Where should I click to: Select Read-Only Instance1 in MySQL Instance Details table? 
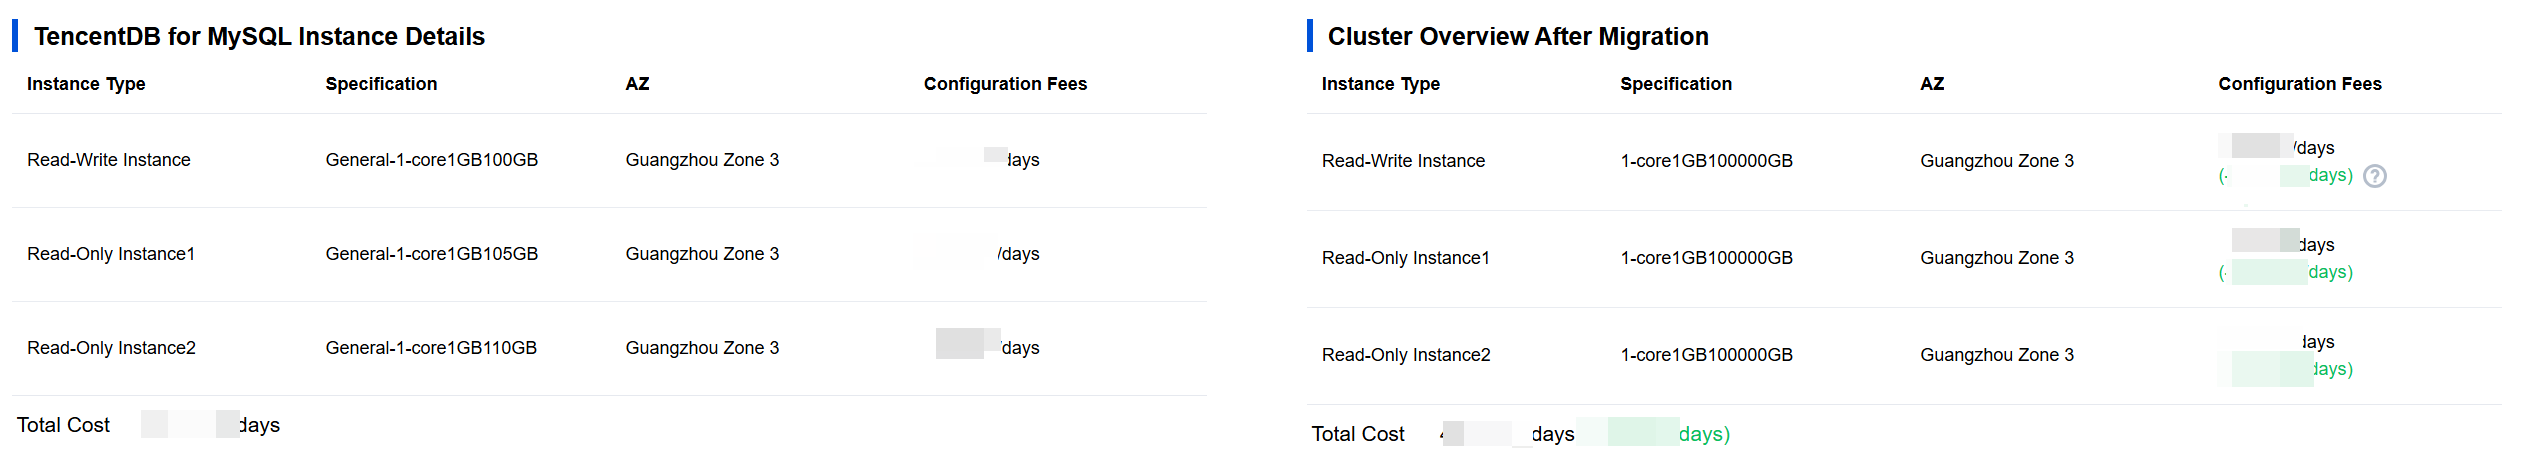coord(110,254)
